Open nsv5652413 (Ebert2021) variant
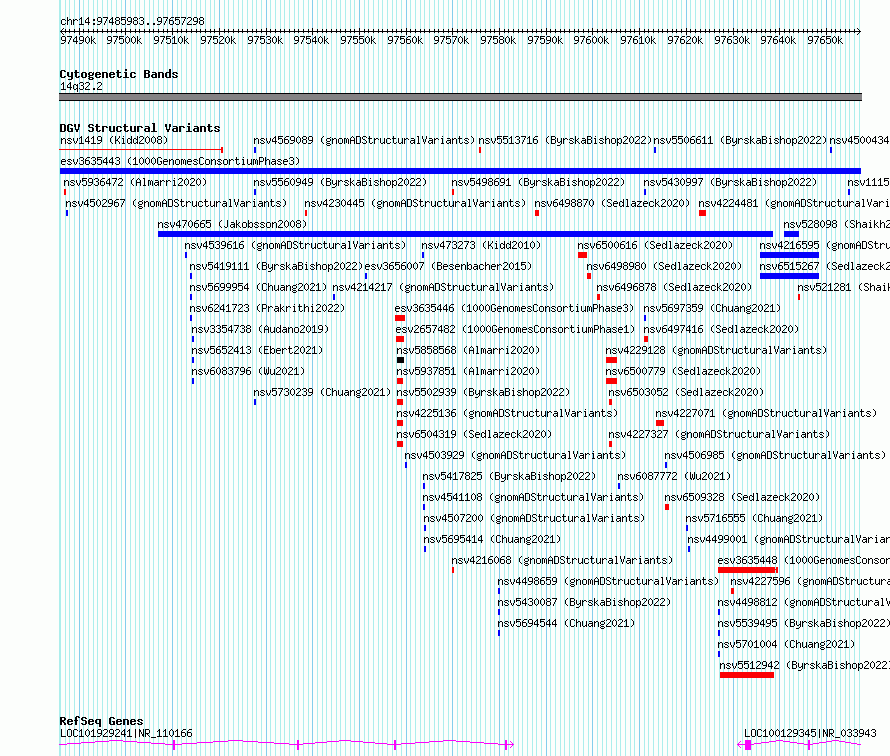This screenshot has width=890, height=756. pyautogui.click(x=257, y=350)
